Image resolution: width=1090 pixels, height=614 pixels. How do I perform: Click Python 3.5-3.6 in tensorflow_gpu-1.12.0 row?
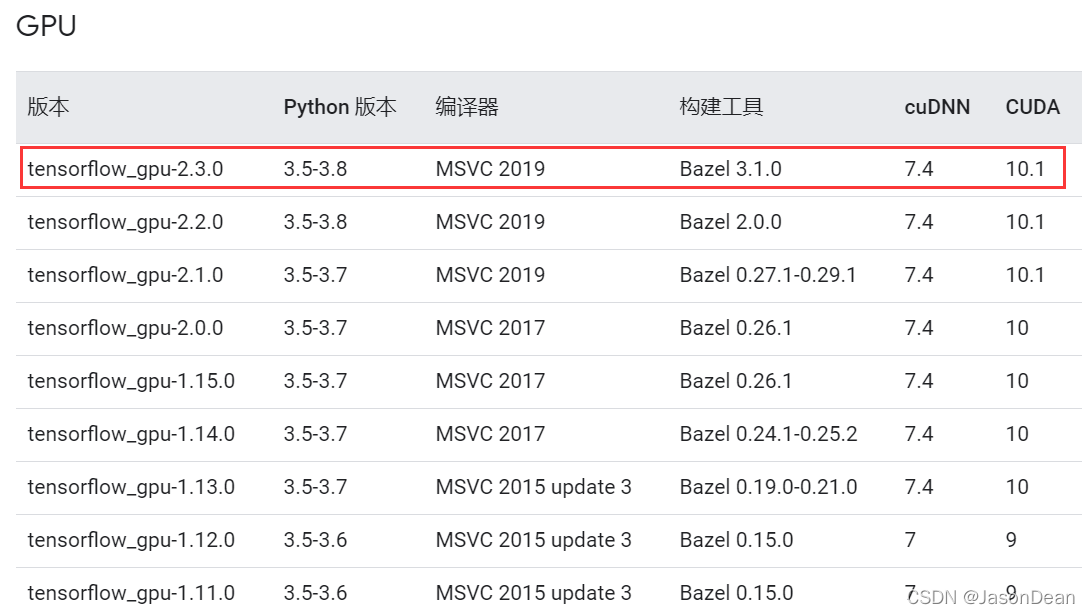tap(316, 540)
